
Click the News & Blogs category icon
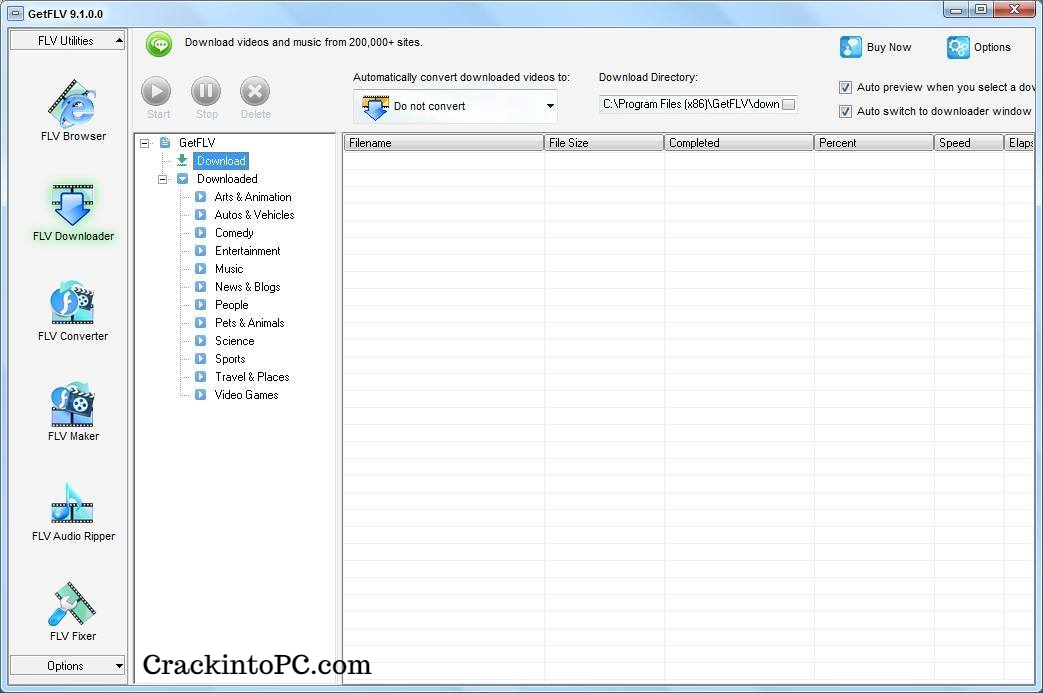click(x=200, y=287)
